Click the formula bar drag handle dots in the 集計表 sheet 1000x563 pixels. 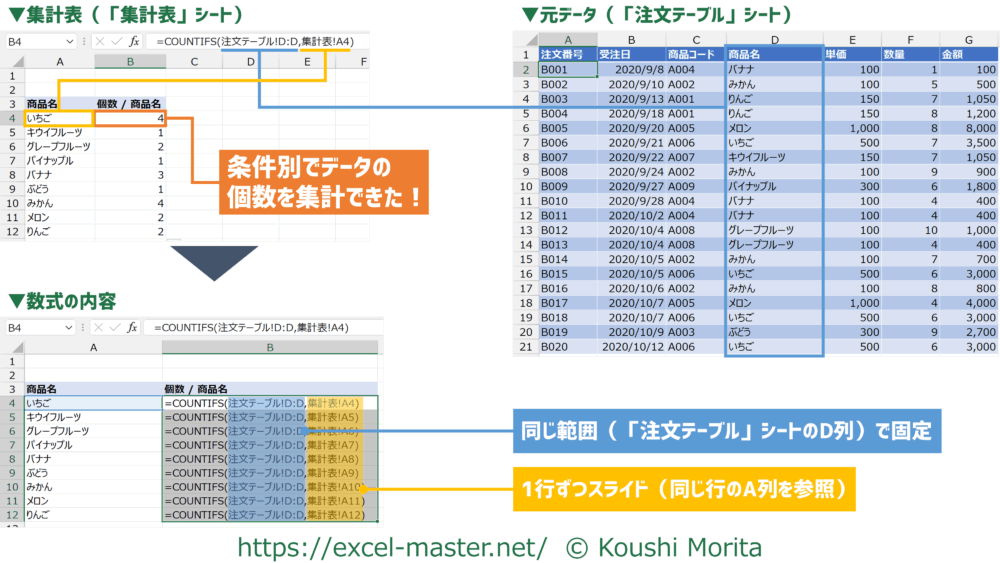tap(84, 42)
